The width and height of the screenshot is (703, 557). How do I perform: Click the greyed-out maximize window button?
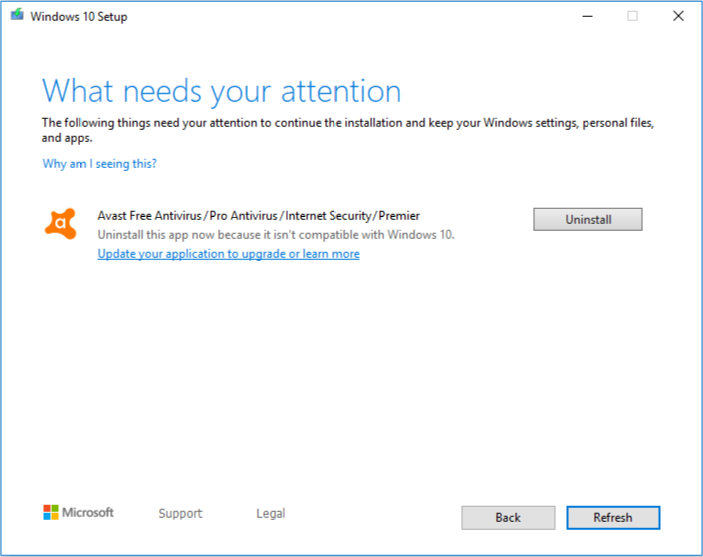632,16
